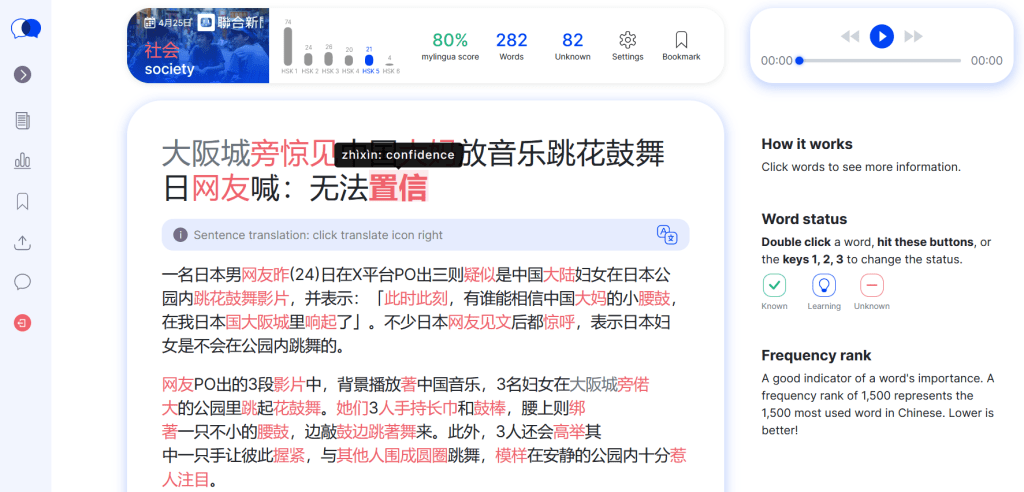Click the audio progress slider handle
The image size is (1024, 492).
click(x=799, y=60)
